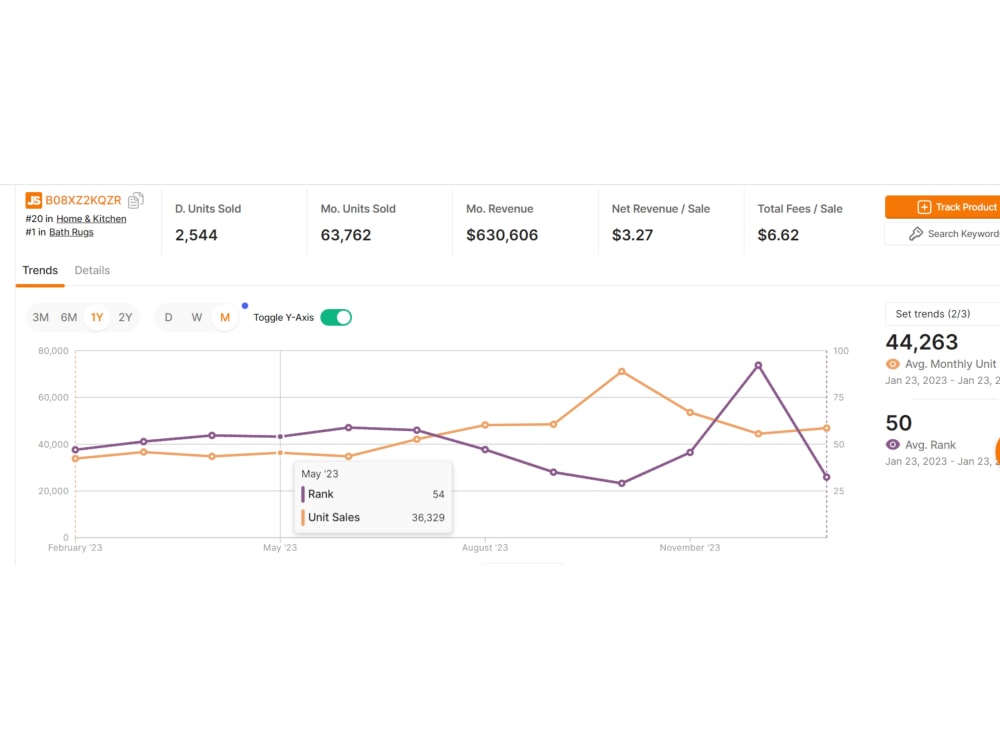This screenshot has width=1000, height=750.
Task: Switch chart to daily (D) view
Action: coord(168,318)
